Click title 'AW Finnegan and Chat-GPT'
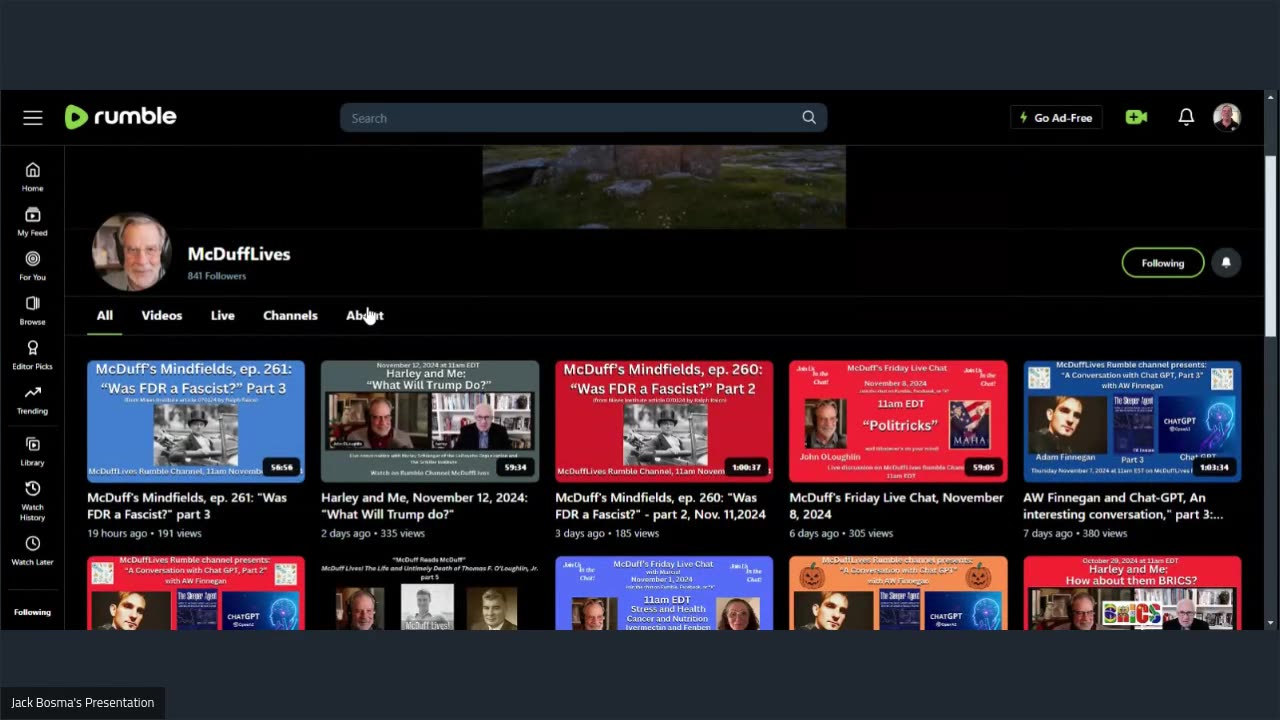The height and width of the screenshot is (720, 1280). click(1123, 505)
